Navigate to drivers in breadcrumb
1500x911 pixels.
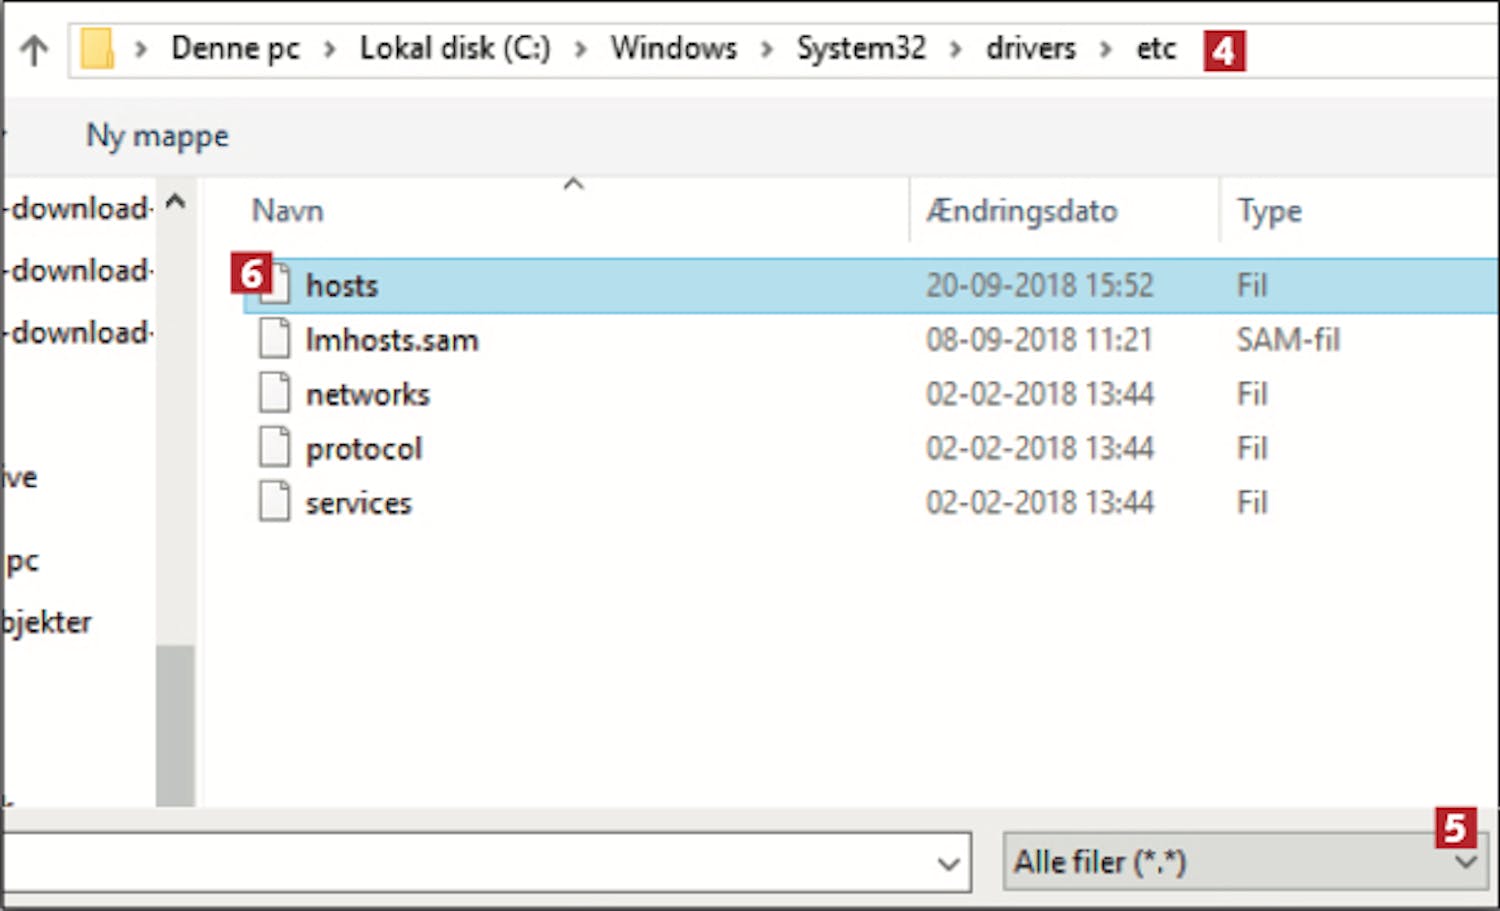(x=1031, y=48)
